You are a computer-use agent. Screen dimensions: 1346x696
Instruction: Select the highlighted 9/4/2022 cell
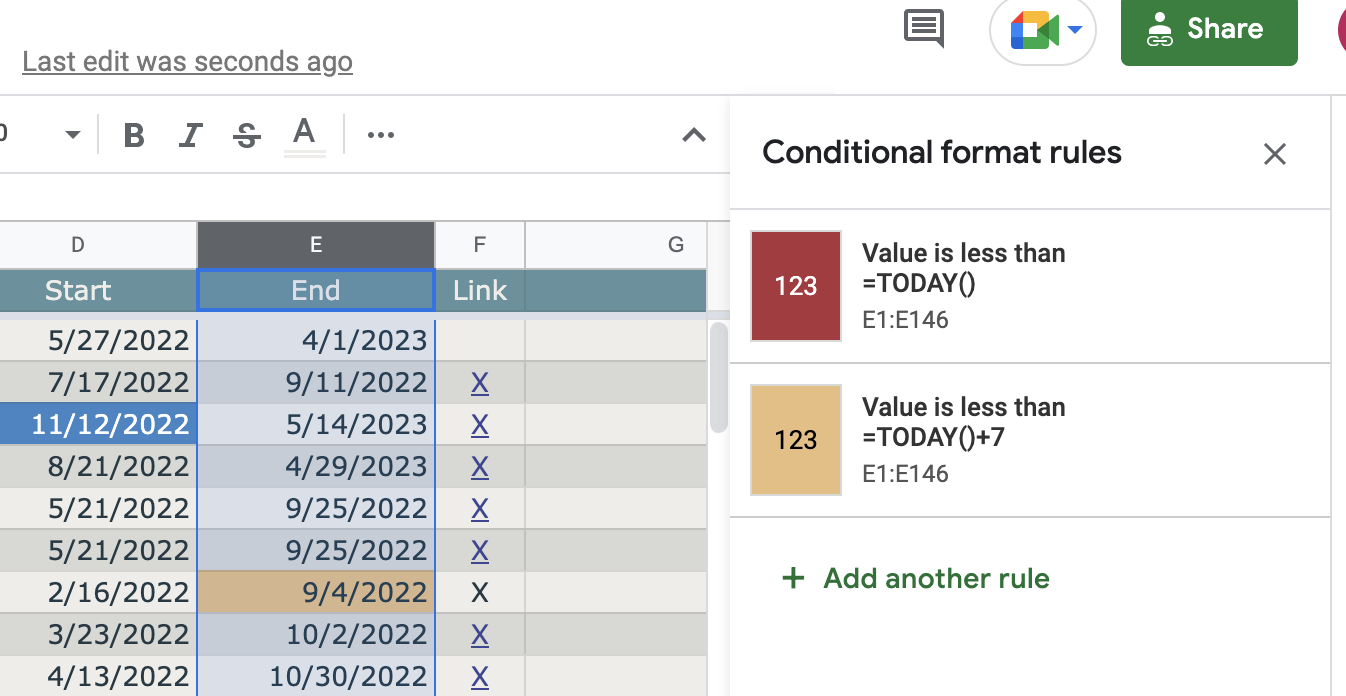(316, 592)
